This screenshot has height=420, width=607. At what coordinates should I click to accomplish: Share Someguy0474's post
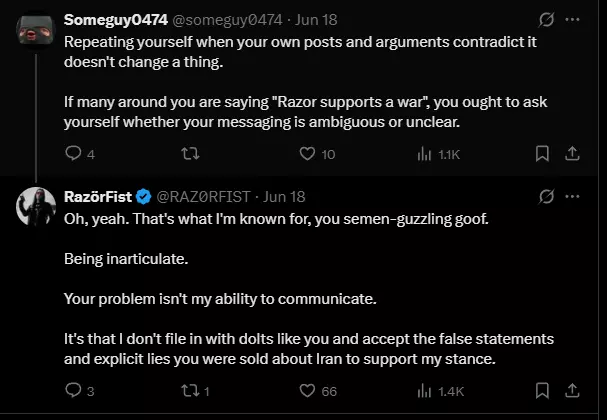click(x=572, y=154)
